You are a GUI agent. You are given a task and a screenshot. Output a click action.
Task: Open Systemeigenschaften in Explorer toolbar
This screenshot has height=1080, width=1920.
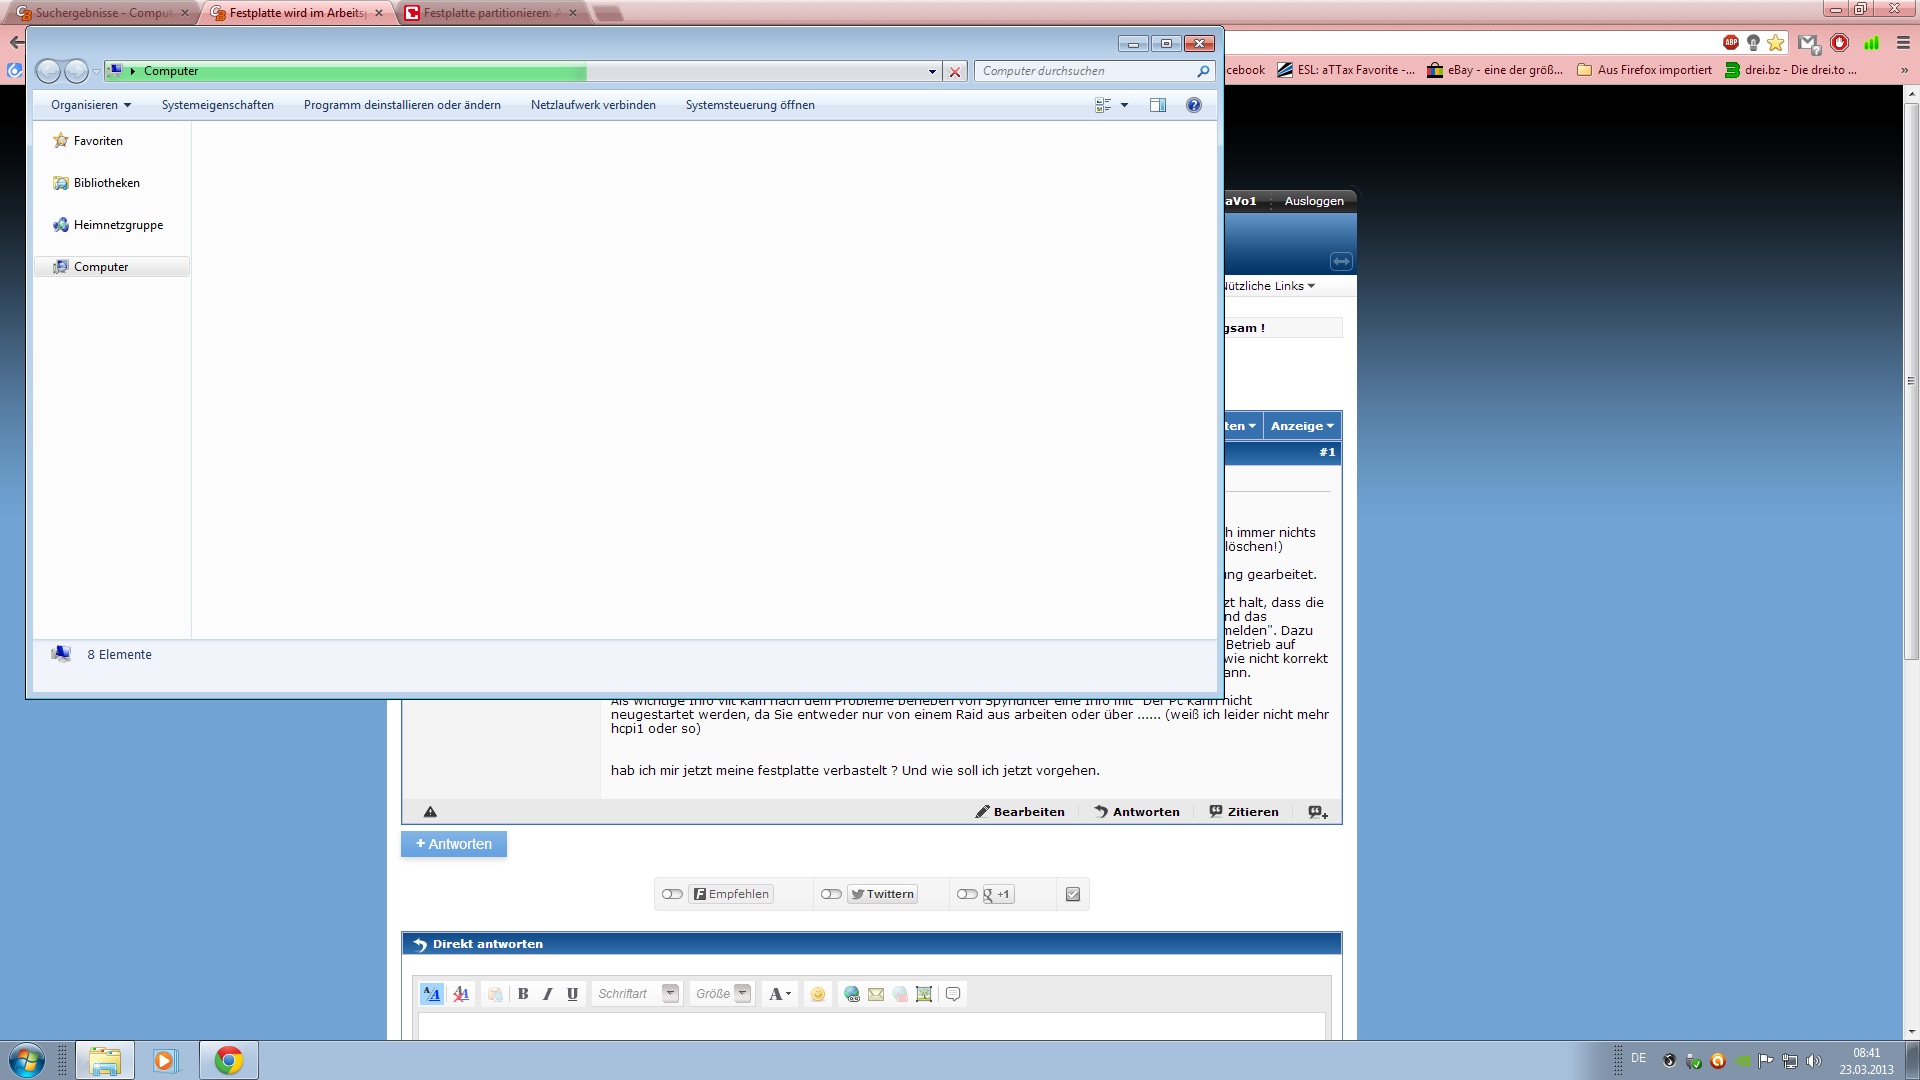click(218, 105)
